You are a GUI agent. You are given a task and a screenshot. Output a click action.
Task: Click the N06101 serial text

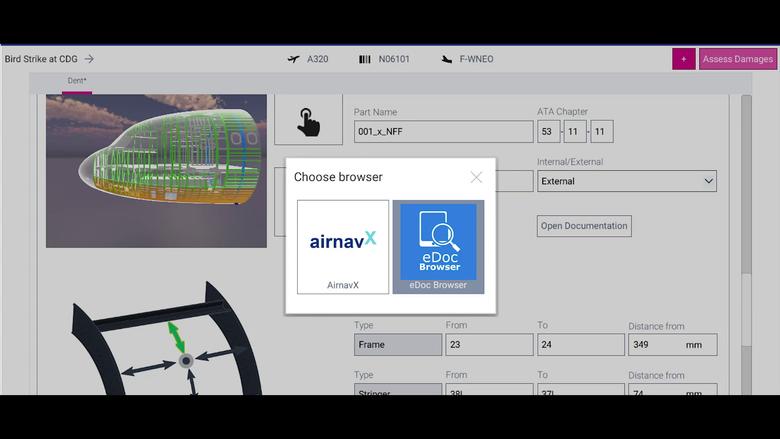[x=394, y=59]
